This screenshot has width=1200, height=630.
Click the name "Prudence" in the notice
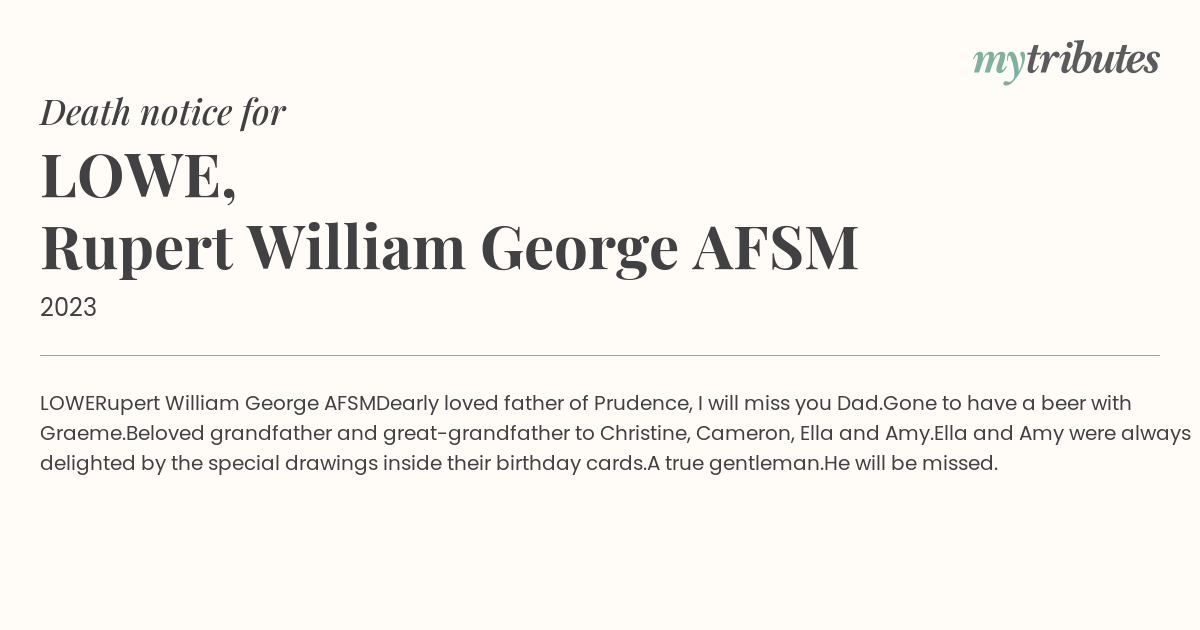tap(641, 404)
